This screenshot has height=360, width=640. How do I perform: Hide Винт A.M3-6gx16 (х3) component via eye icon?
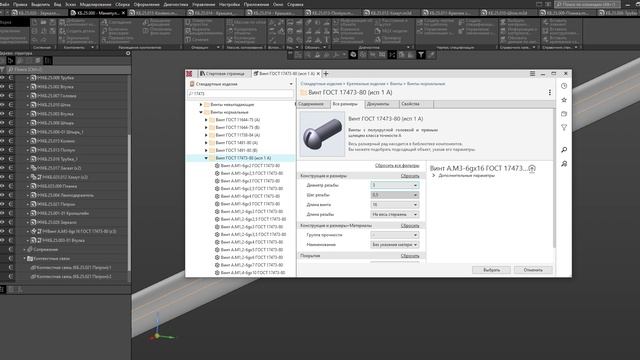pos(2,231)
